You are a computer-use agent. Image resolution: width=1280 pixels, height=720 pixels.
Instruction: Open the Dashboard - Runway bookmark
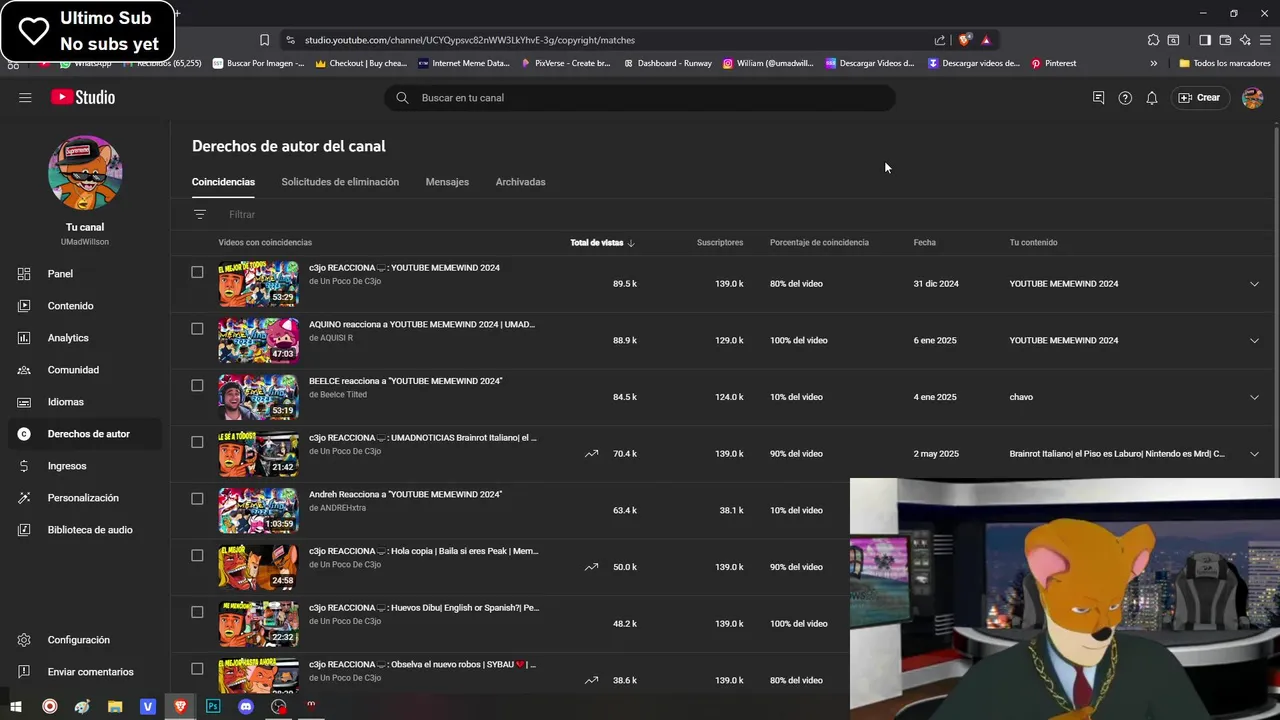click(667, 63)
